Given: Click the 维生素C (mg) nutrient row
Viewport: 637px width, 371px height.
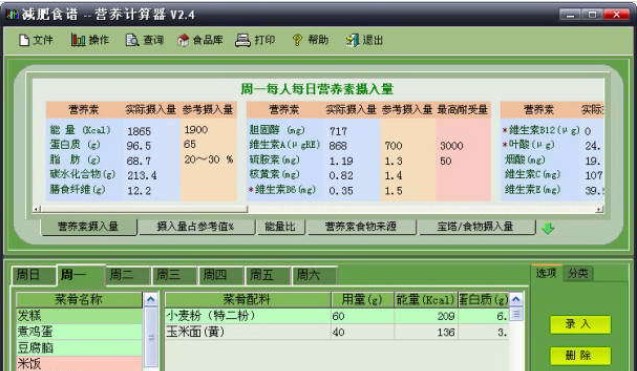Looking at the screenshot, I should pos(552,175).
